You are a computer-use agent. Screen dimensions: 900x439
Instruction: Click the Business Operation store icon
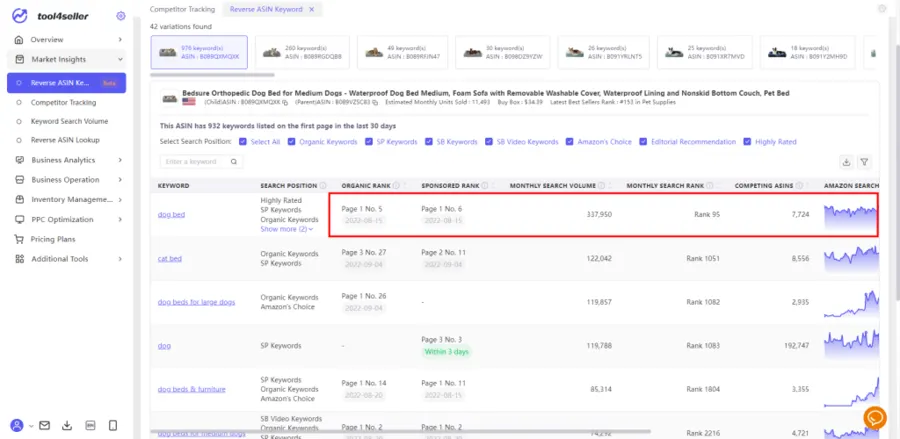pyautogui.click(x=20, y=180)
